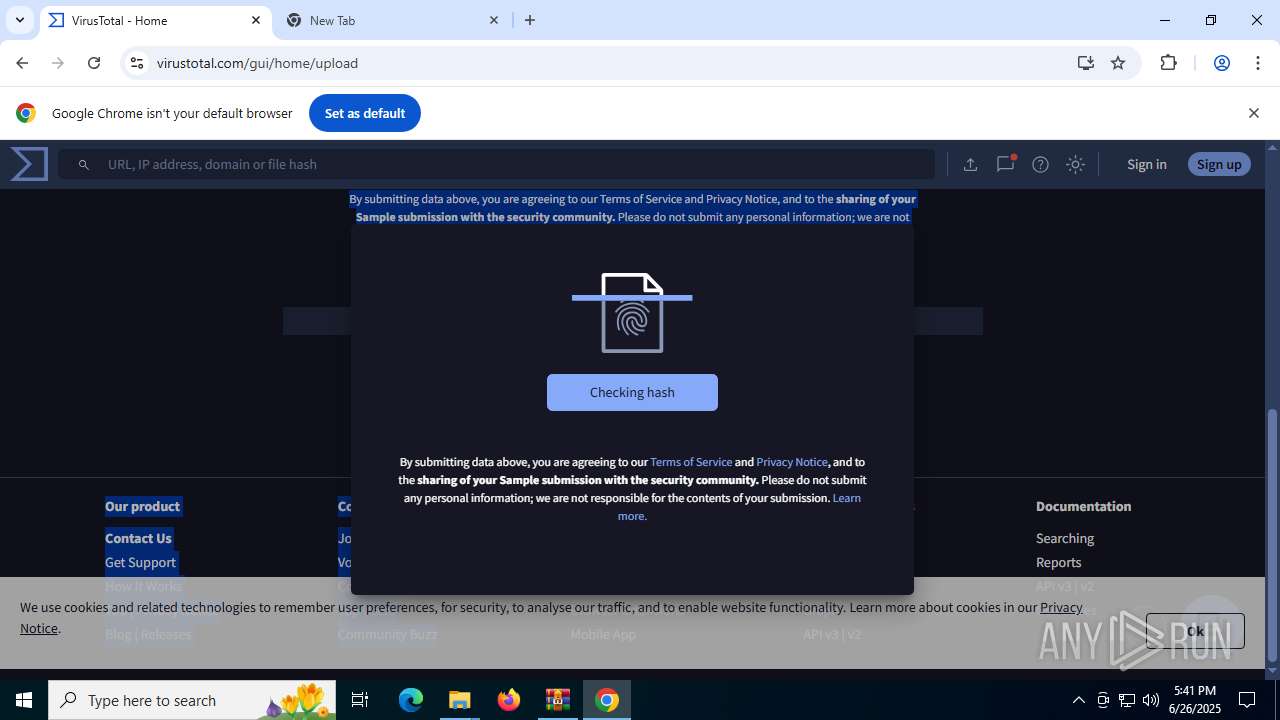The image size is (1280, 720).
Task: Open the Terms of Service link in the dialog
Action: tap(691, 462)
